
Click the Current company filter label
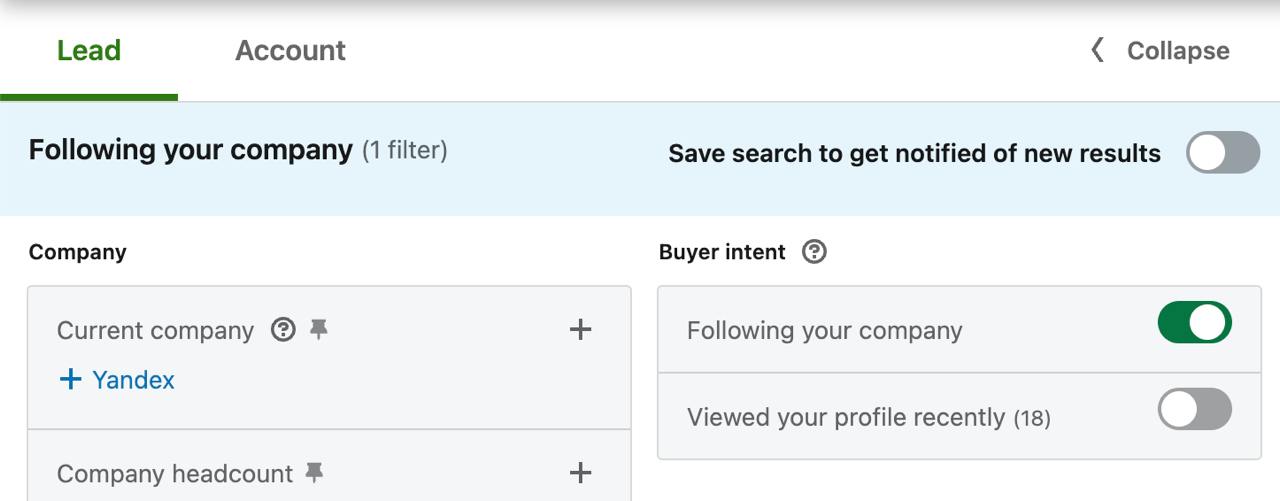pyautogui.click(x=155, y=331)
